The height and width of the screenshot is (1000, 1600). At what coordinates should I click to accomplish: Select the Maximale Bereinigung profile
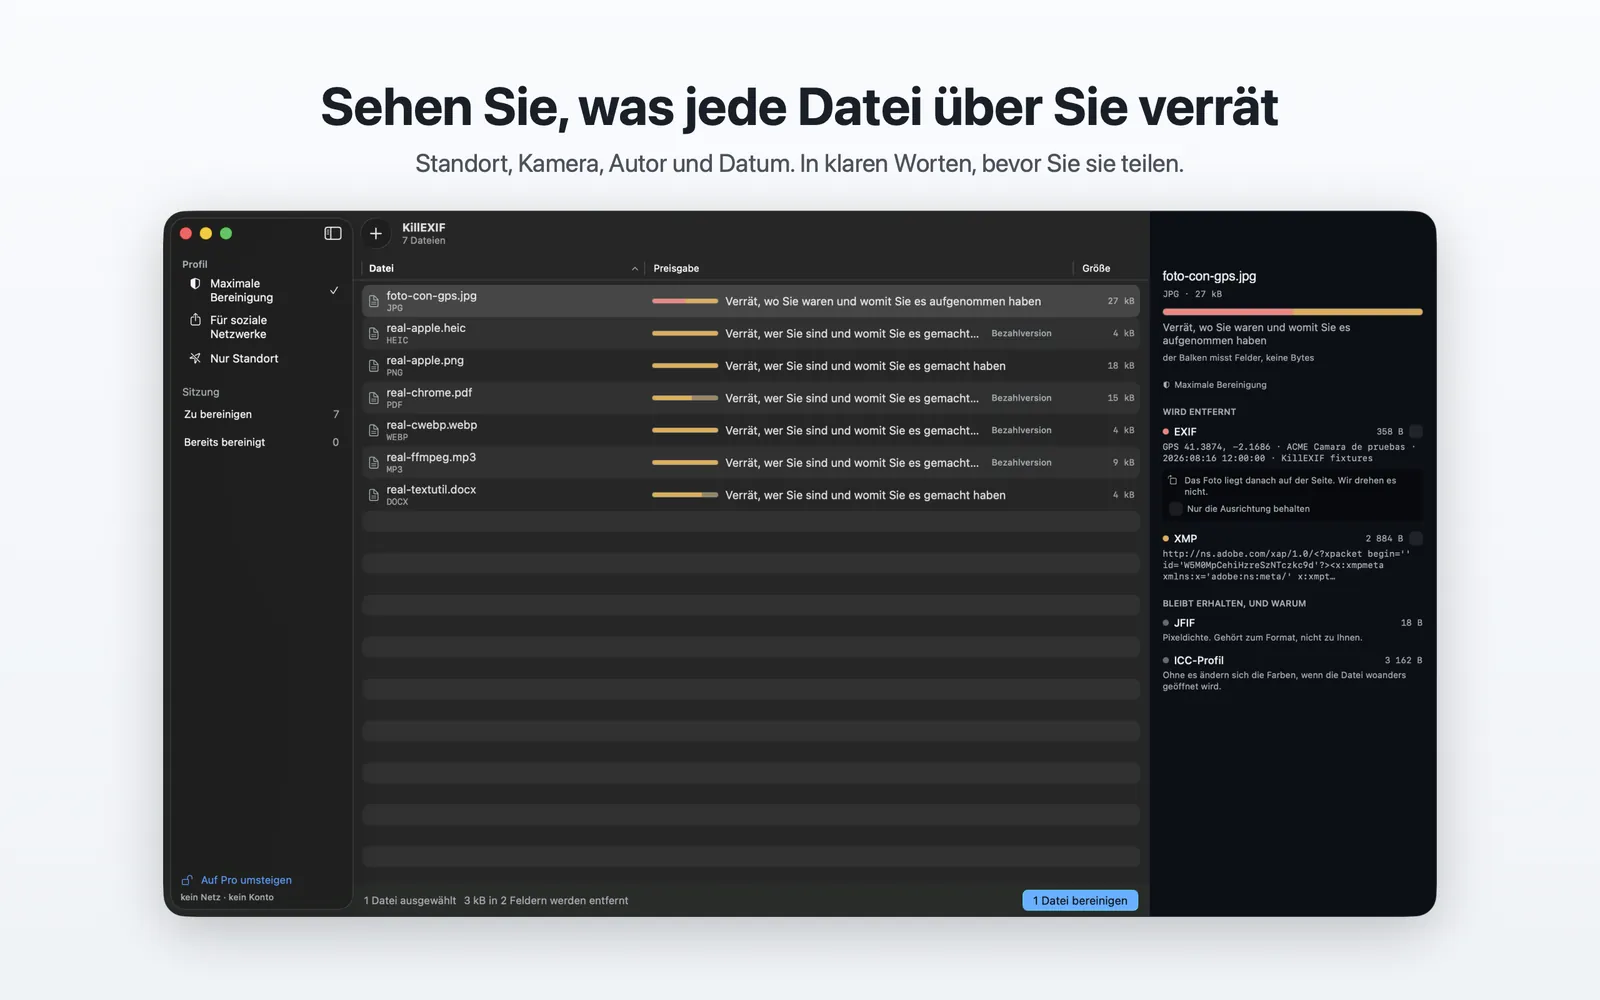(262, 290)
